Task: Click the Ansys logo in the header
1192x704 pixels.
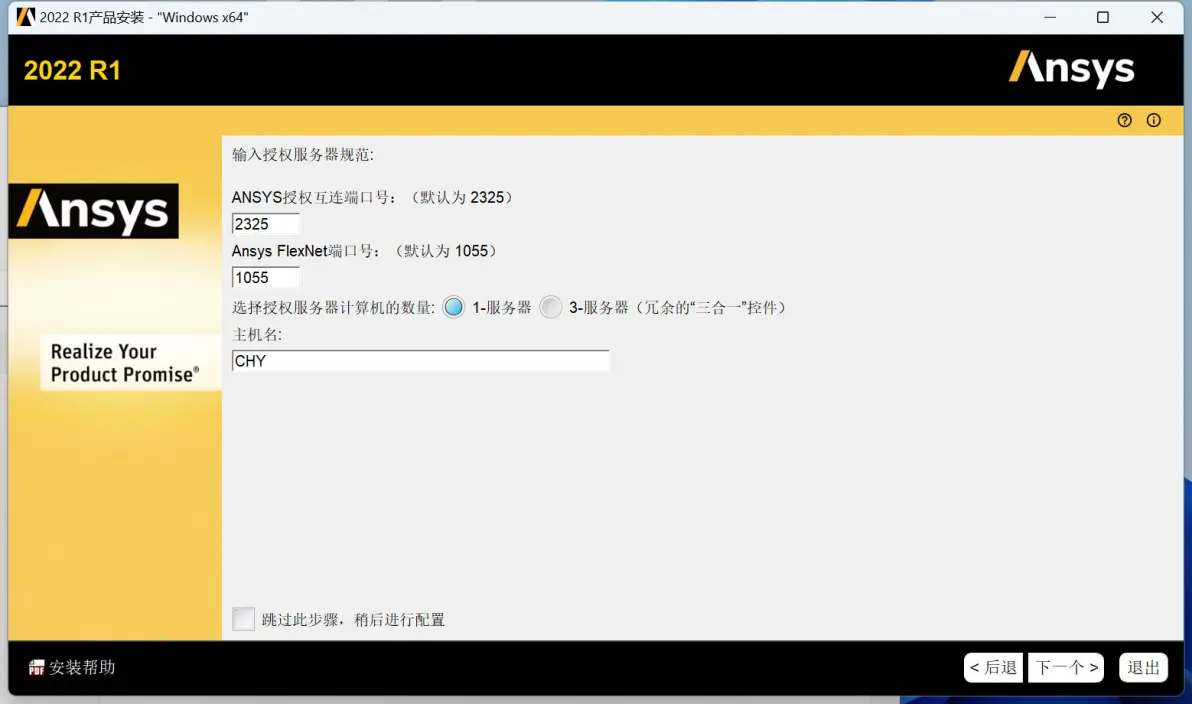Action: 1071,69
